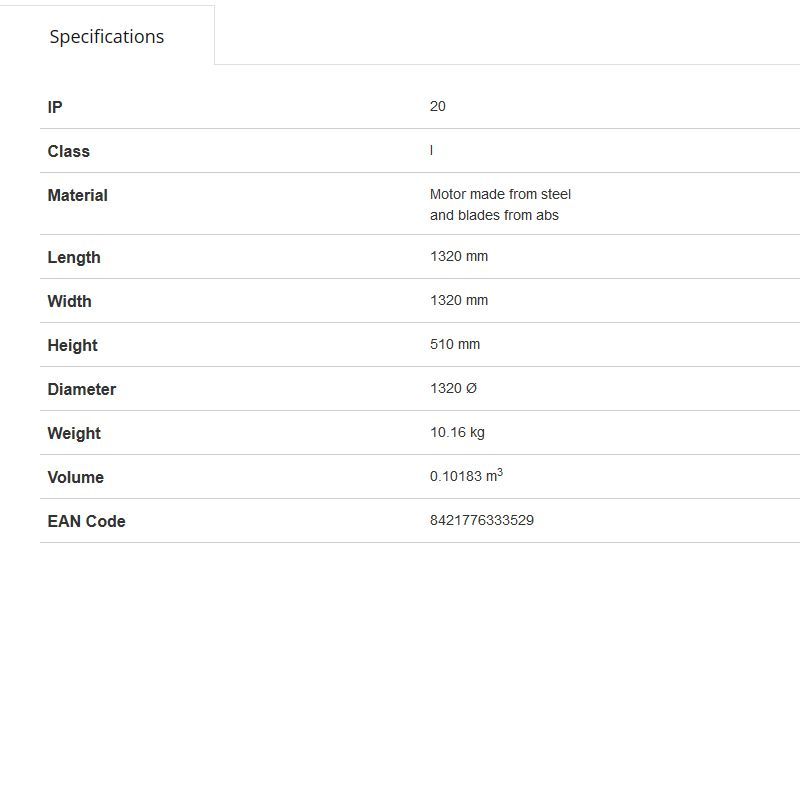Click 'and blades from abs' text
800x800 pixels.
(494, 215)
